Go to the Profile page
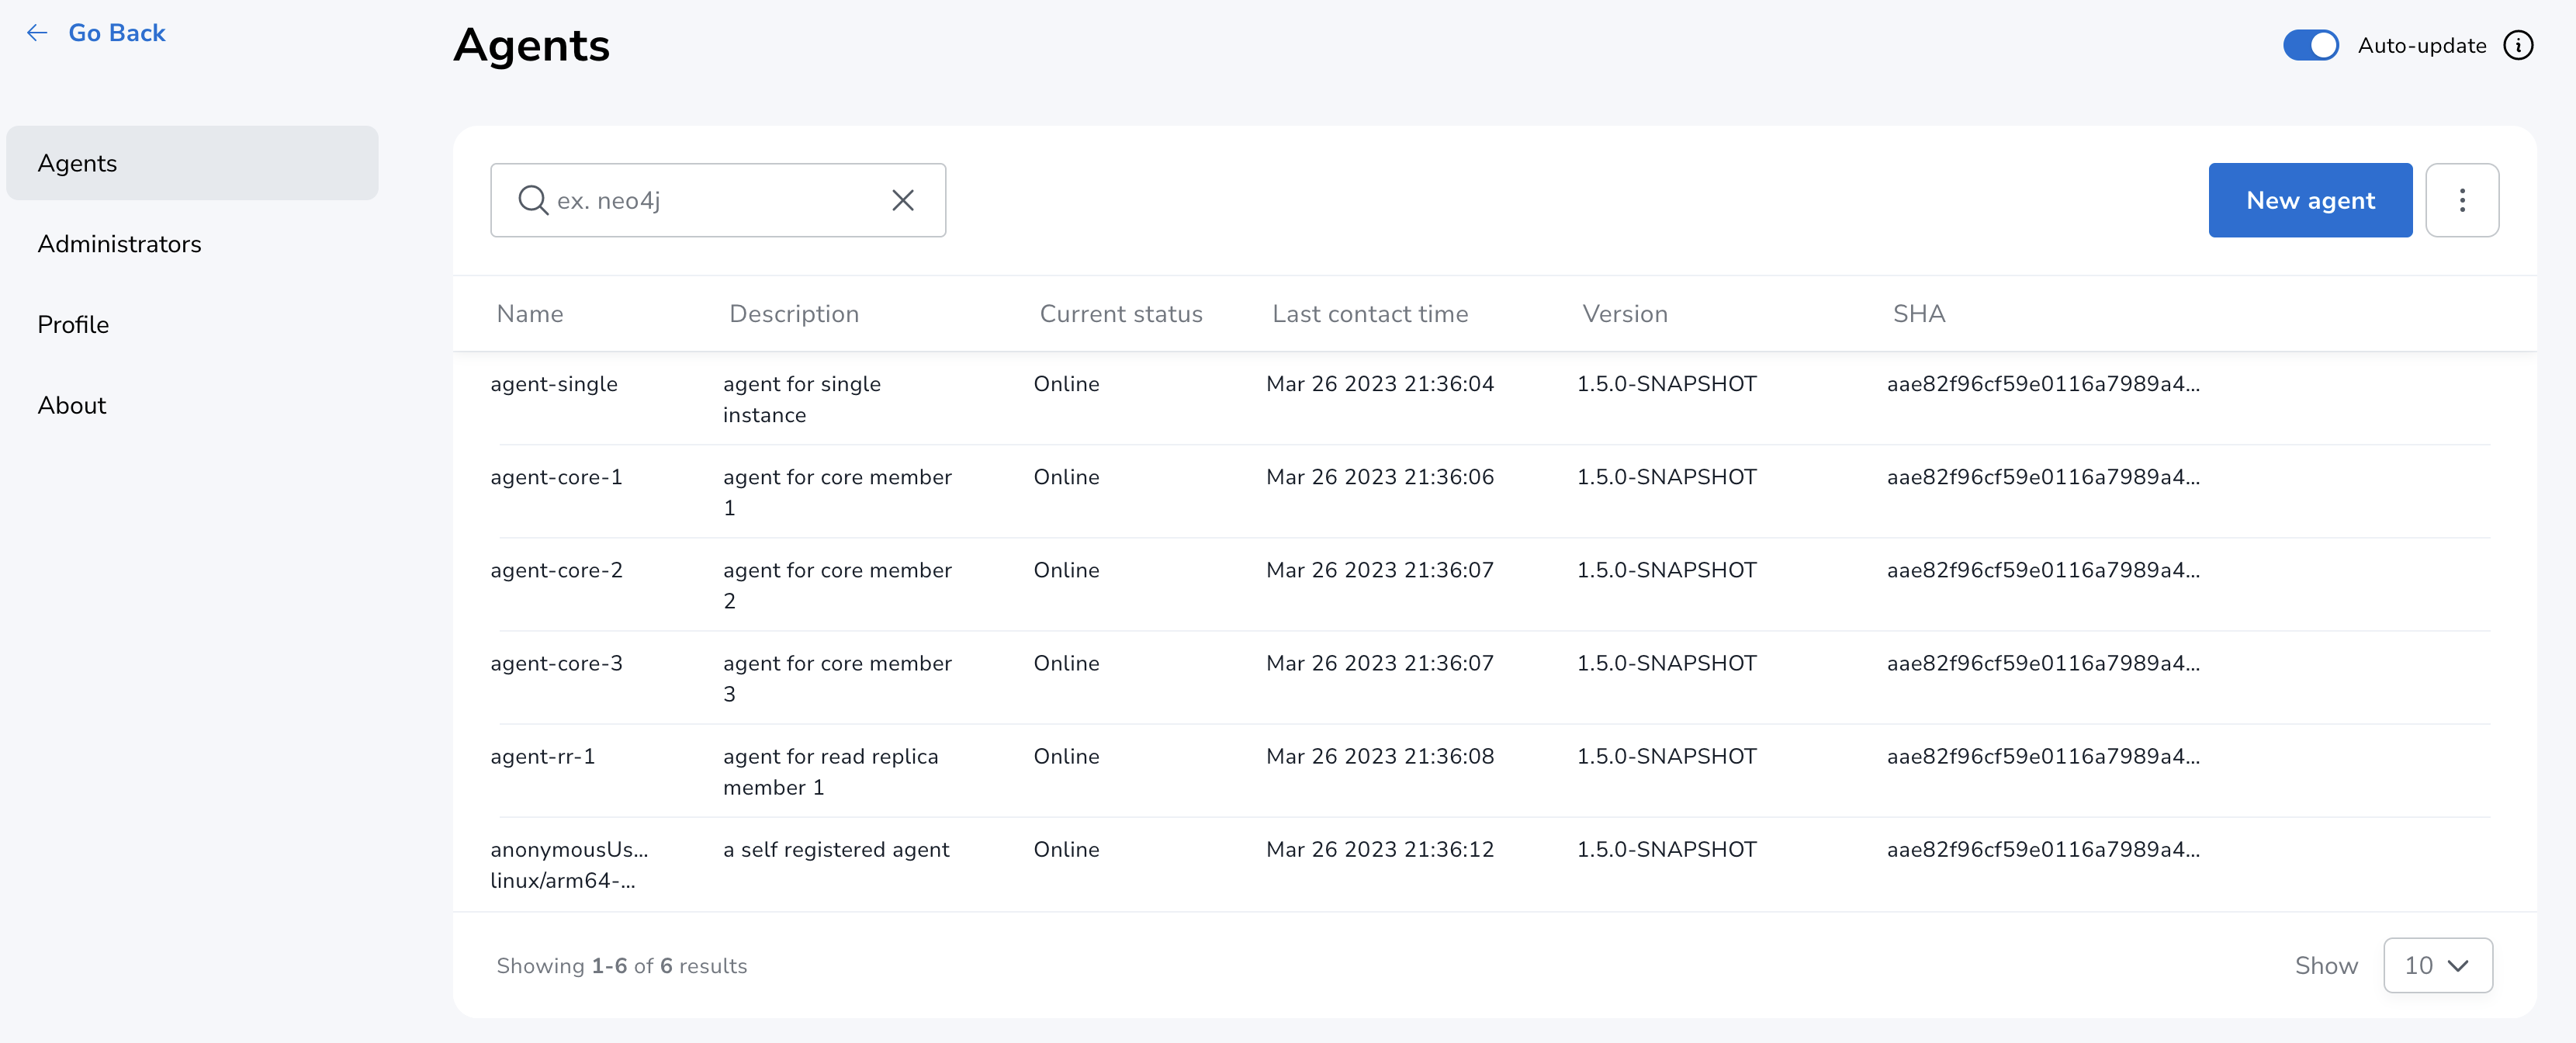2576x1043 pixels. point(73,325)
